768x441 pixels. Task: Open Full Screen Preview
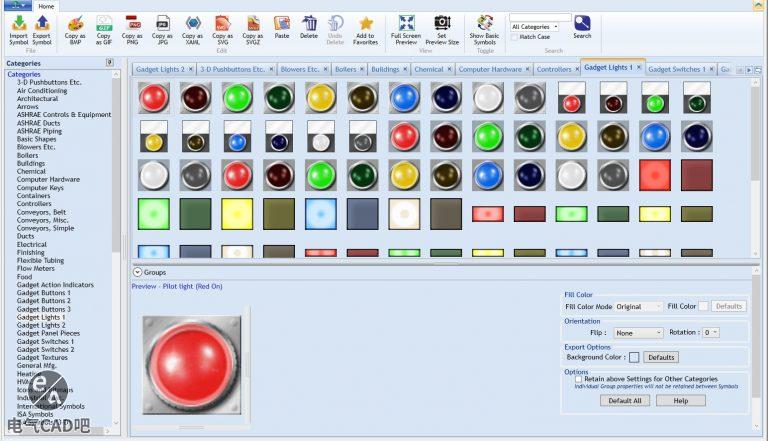pos(406,24)
